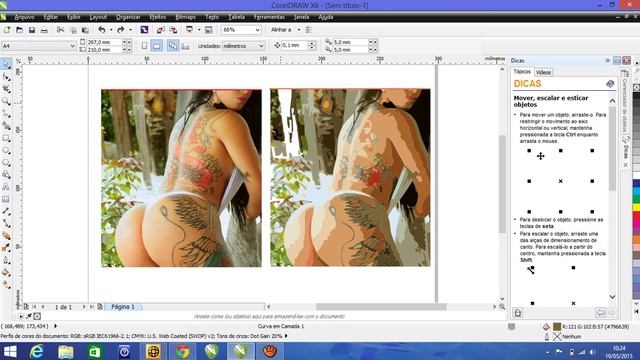Select the Text tool
The image size is (640, 360).
pos(6,187)
